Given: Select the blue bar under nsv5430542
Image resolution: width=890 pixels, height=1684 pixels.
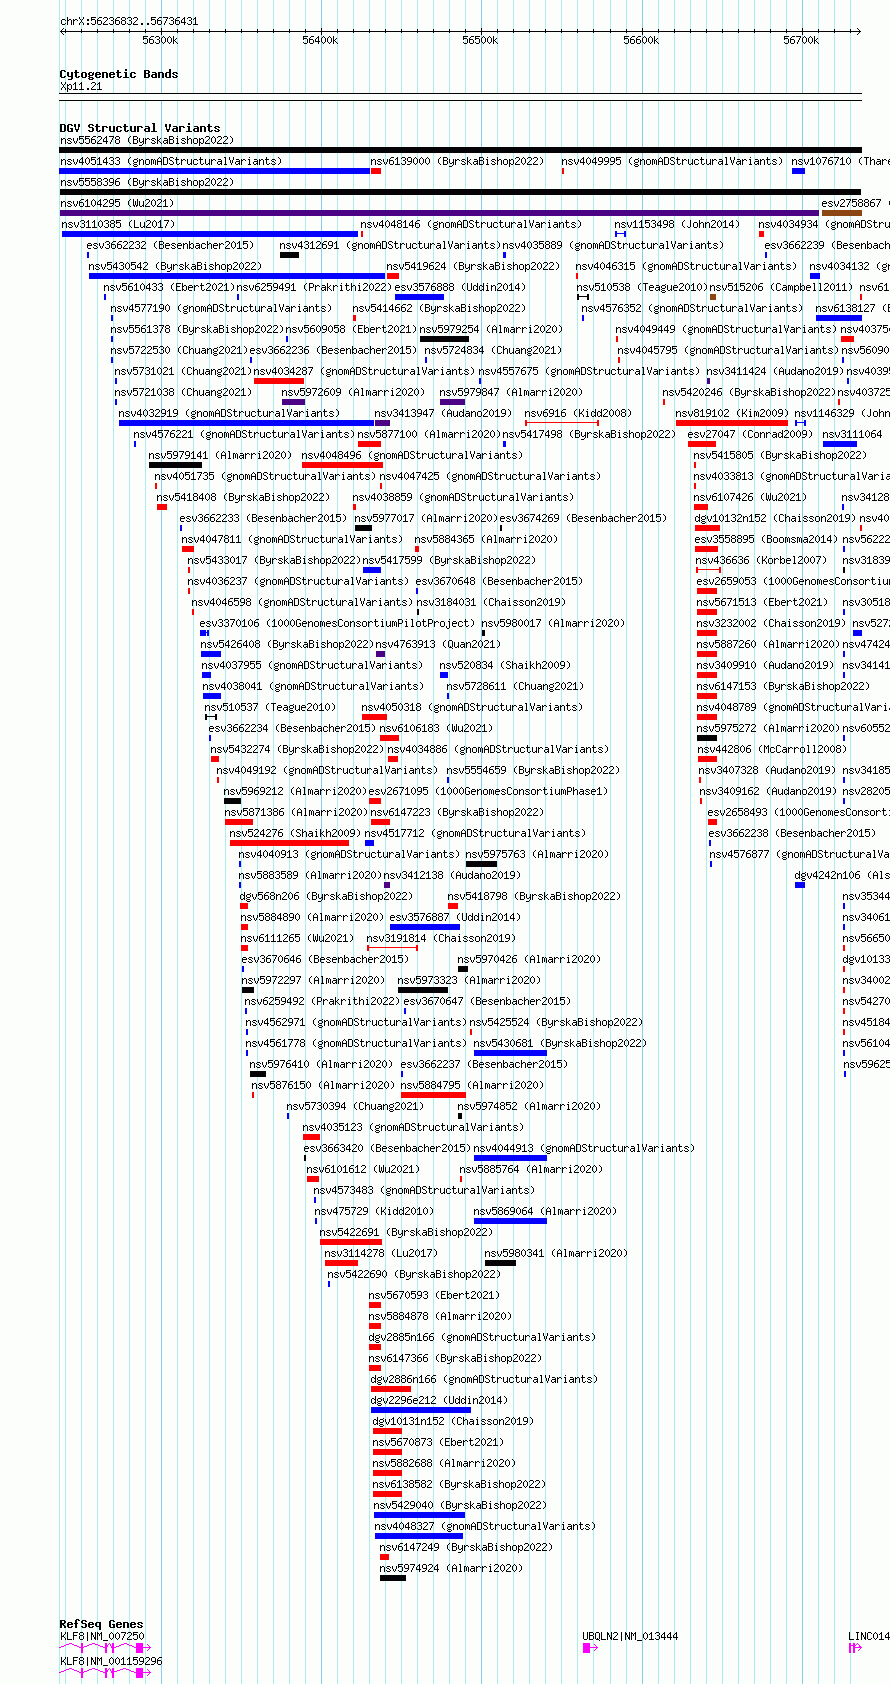Looking at the screenshot, I should click(x=237, y=276).
